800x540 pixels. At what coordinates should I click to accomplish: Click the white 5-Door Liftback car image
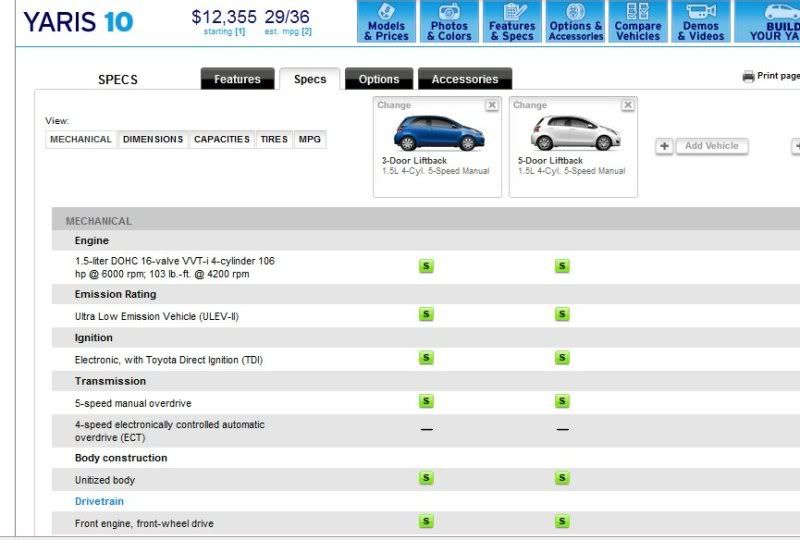click(x=576, y=133)
